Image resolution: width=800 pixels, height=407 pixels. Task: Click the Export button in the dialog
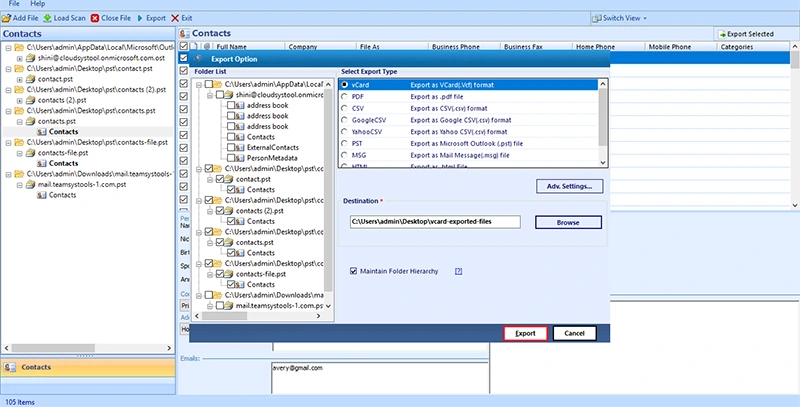(x=525, y=334)
